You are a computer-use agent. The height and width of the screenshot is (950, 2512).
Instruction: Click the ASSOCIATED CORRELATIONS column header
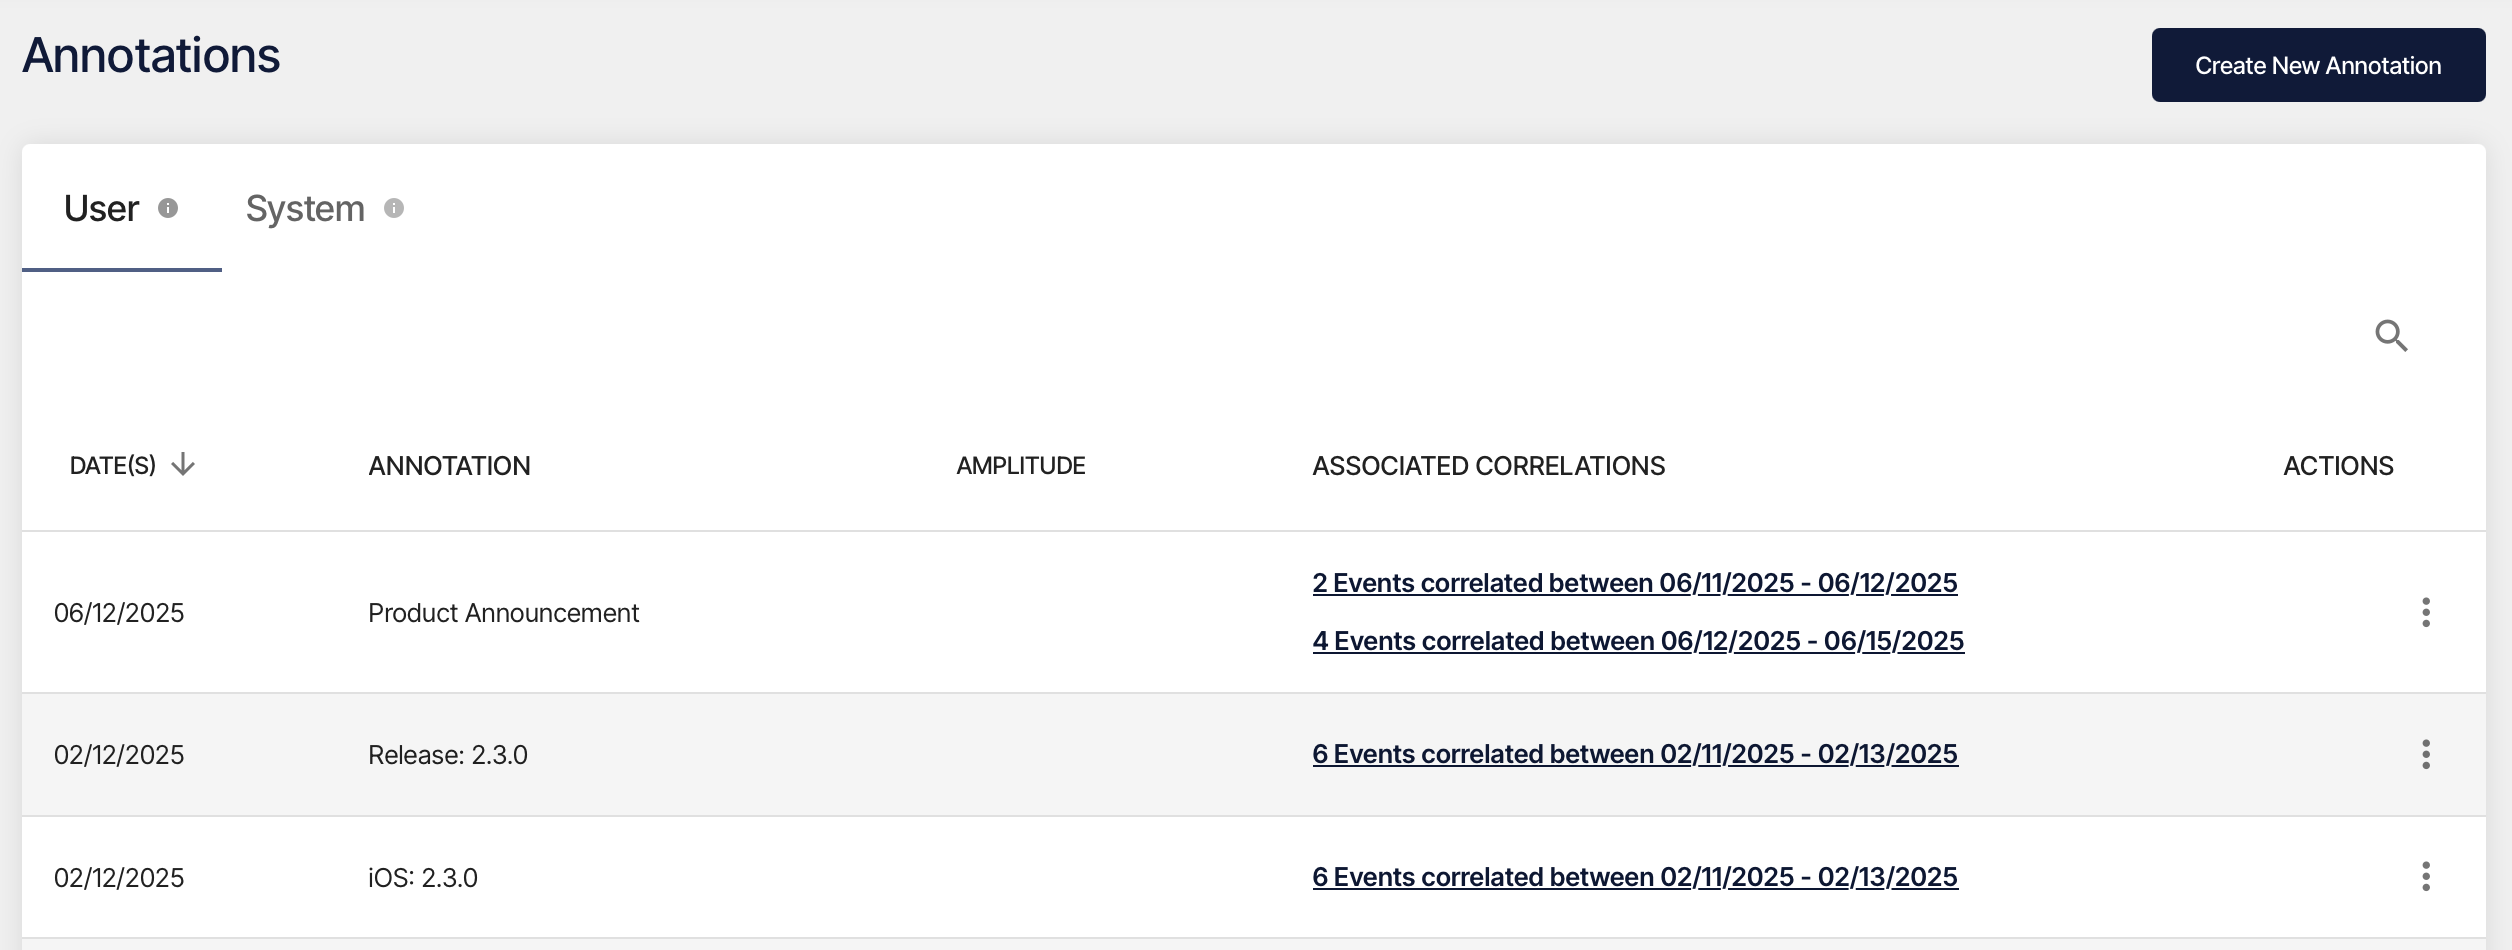(x=1488, y=466)
